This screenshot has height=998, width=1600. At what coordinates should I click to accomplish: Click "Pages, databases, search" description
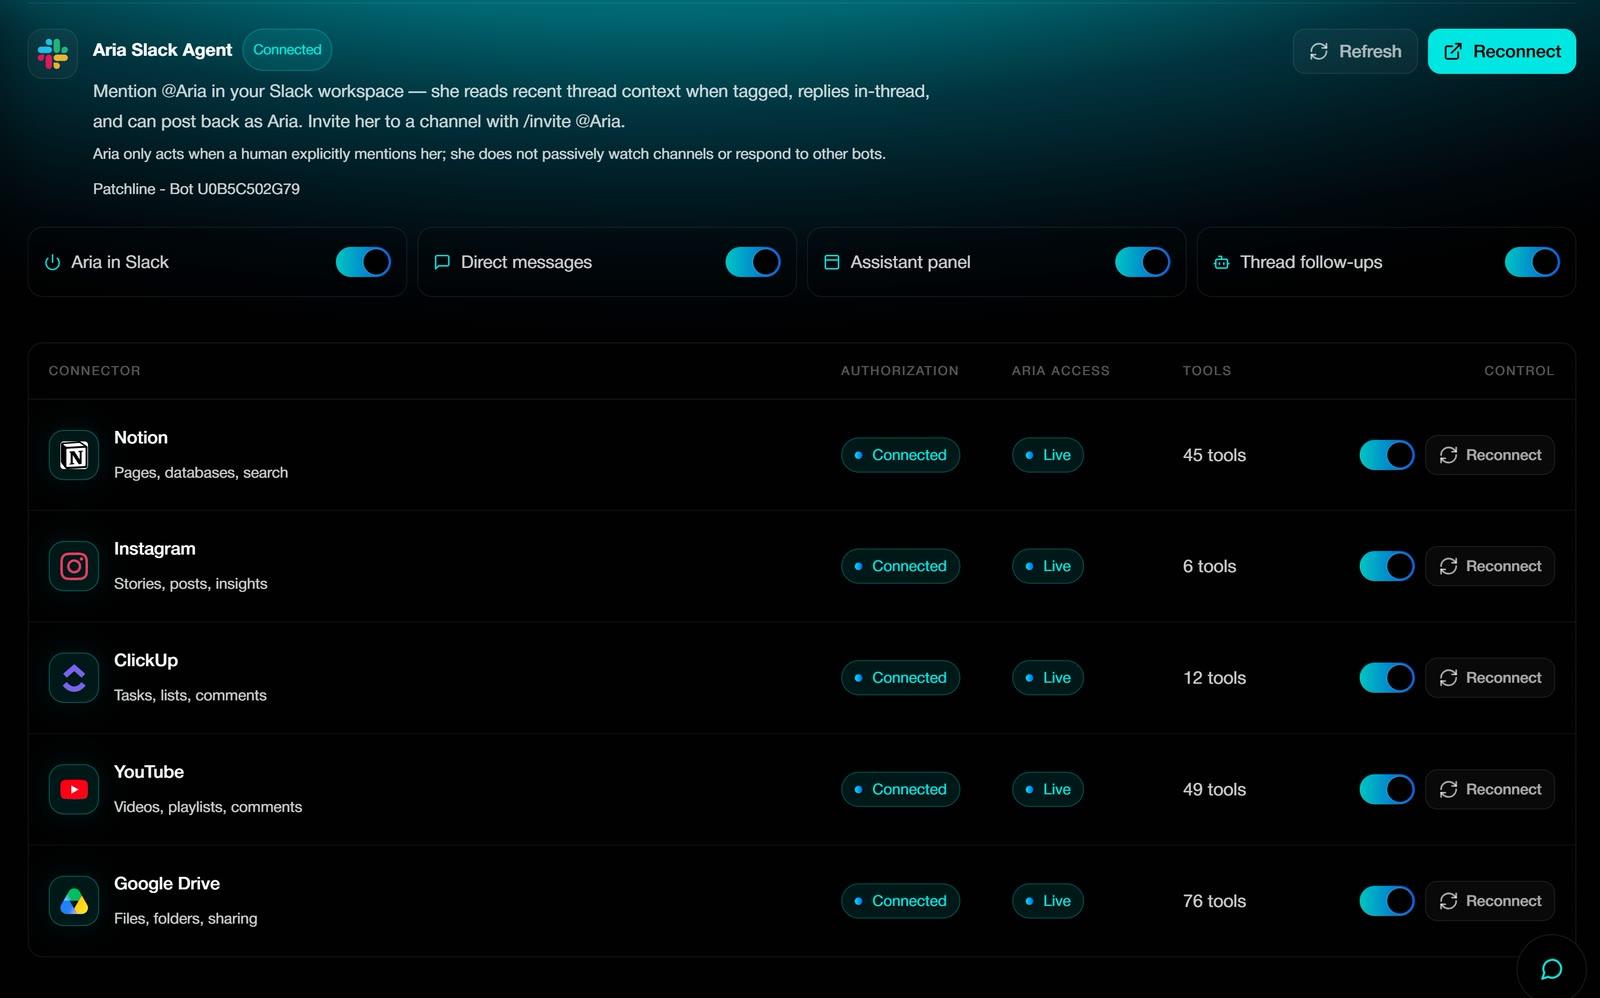pyautogui.click(x=201, y=473)
